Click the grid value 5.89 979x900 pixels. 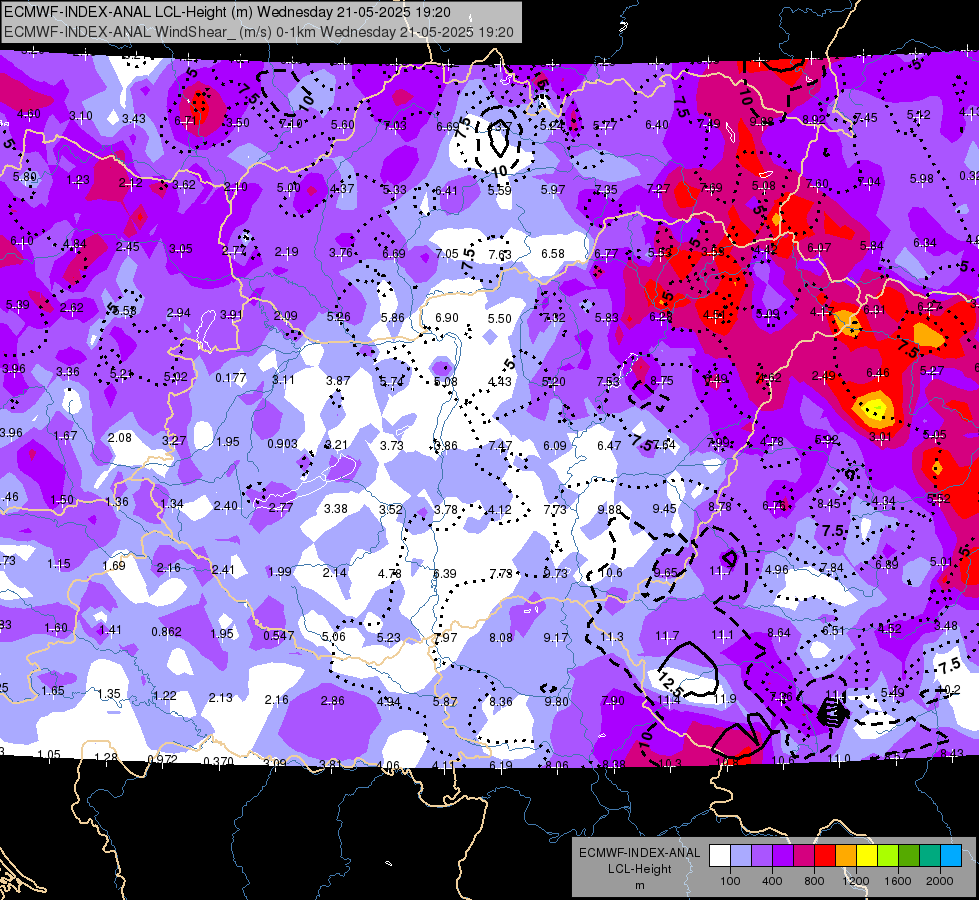point(24,177)
